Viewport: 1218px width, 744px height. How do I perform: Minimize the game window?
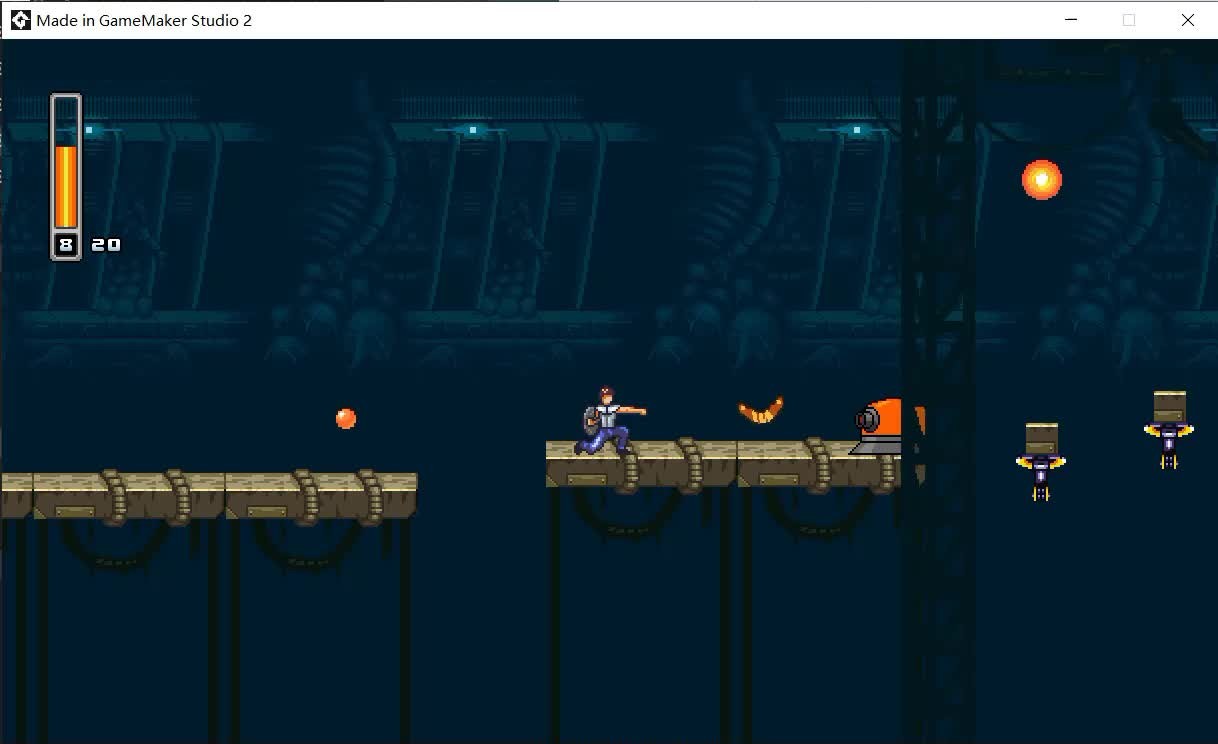(1071, 20)
